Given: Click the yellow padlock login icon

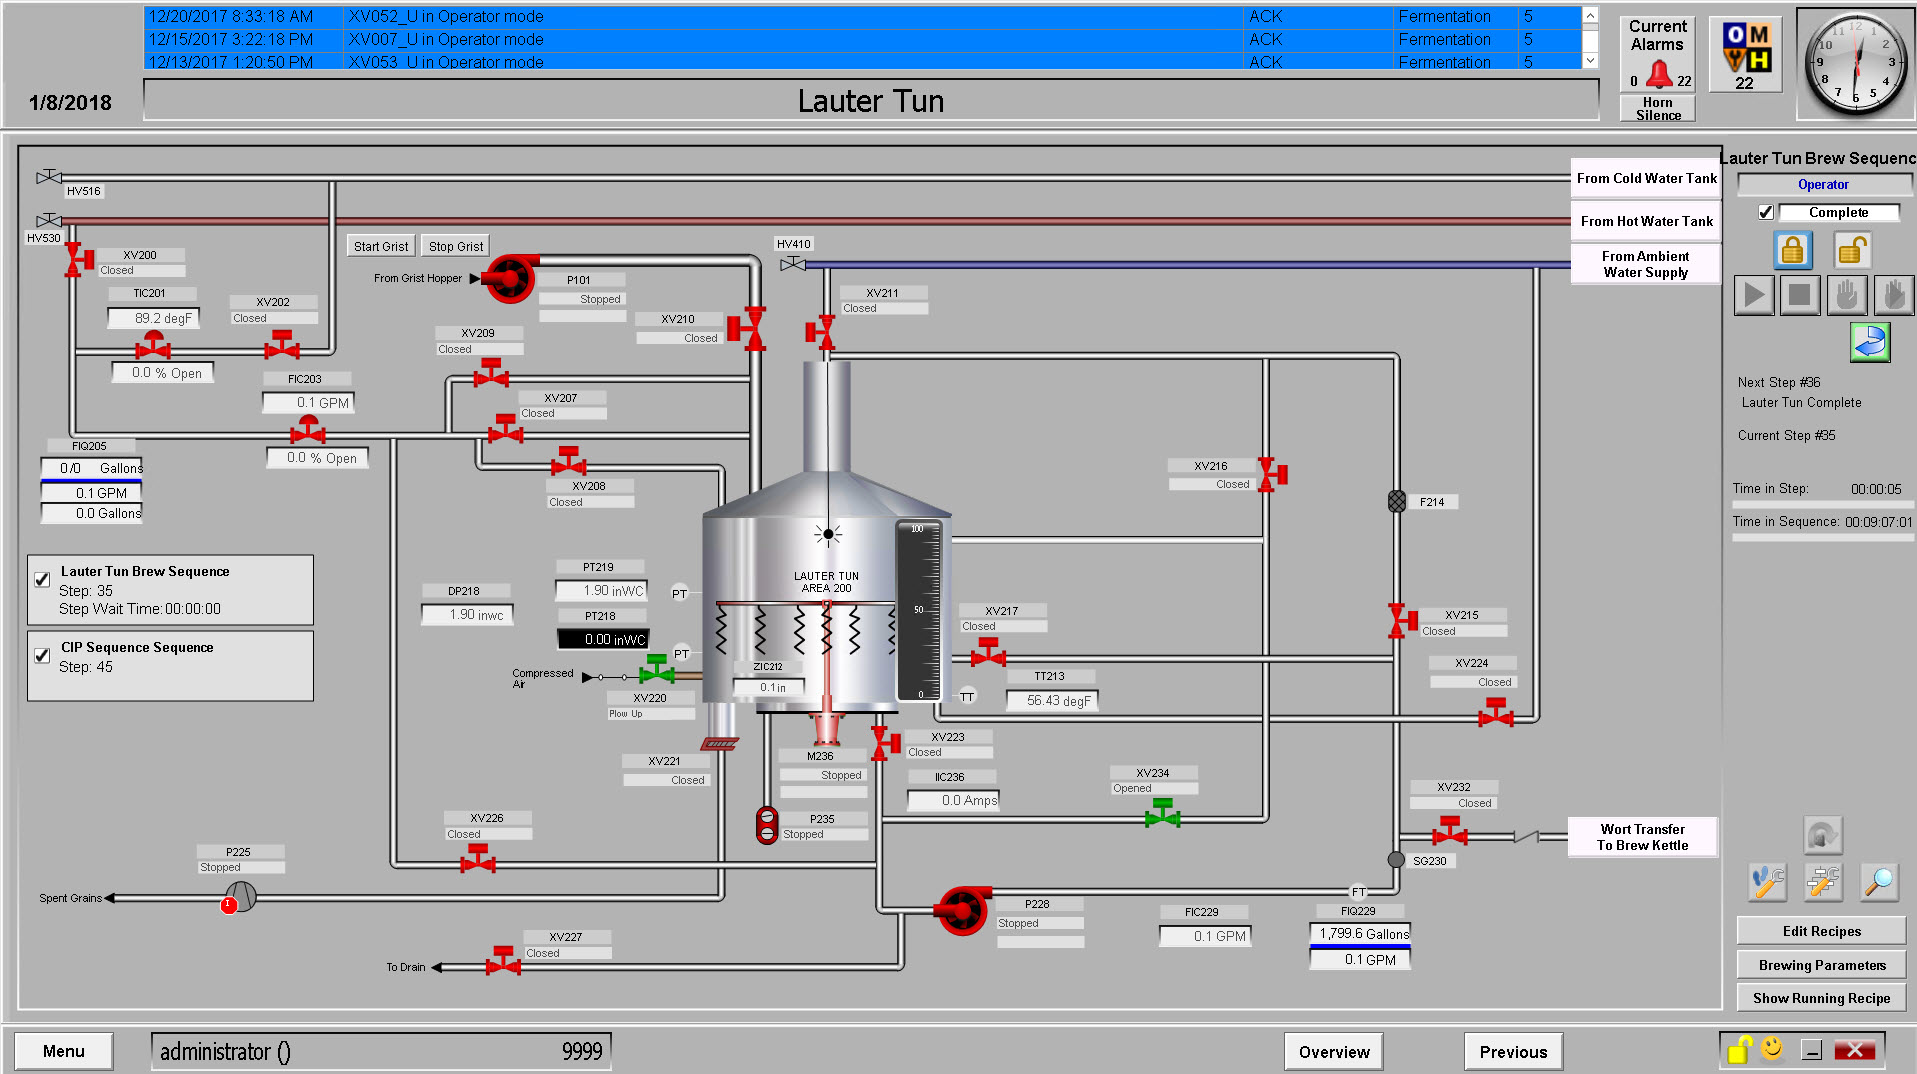Looking at the screenshot, I should tap(1740, 1049).
